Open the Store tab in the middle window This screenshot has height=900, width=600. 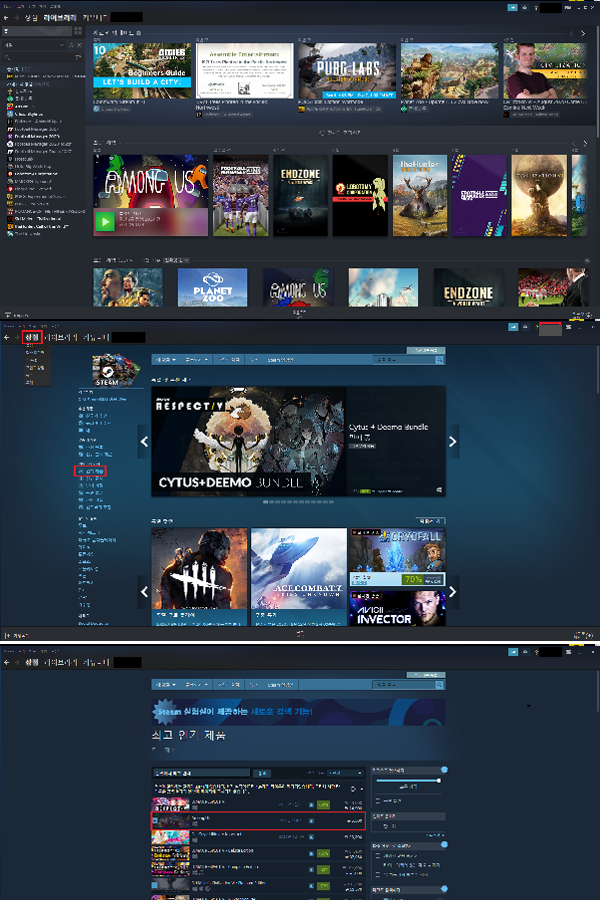coord(32,337)
